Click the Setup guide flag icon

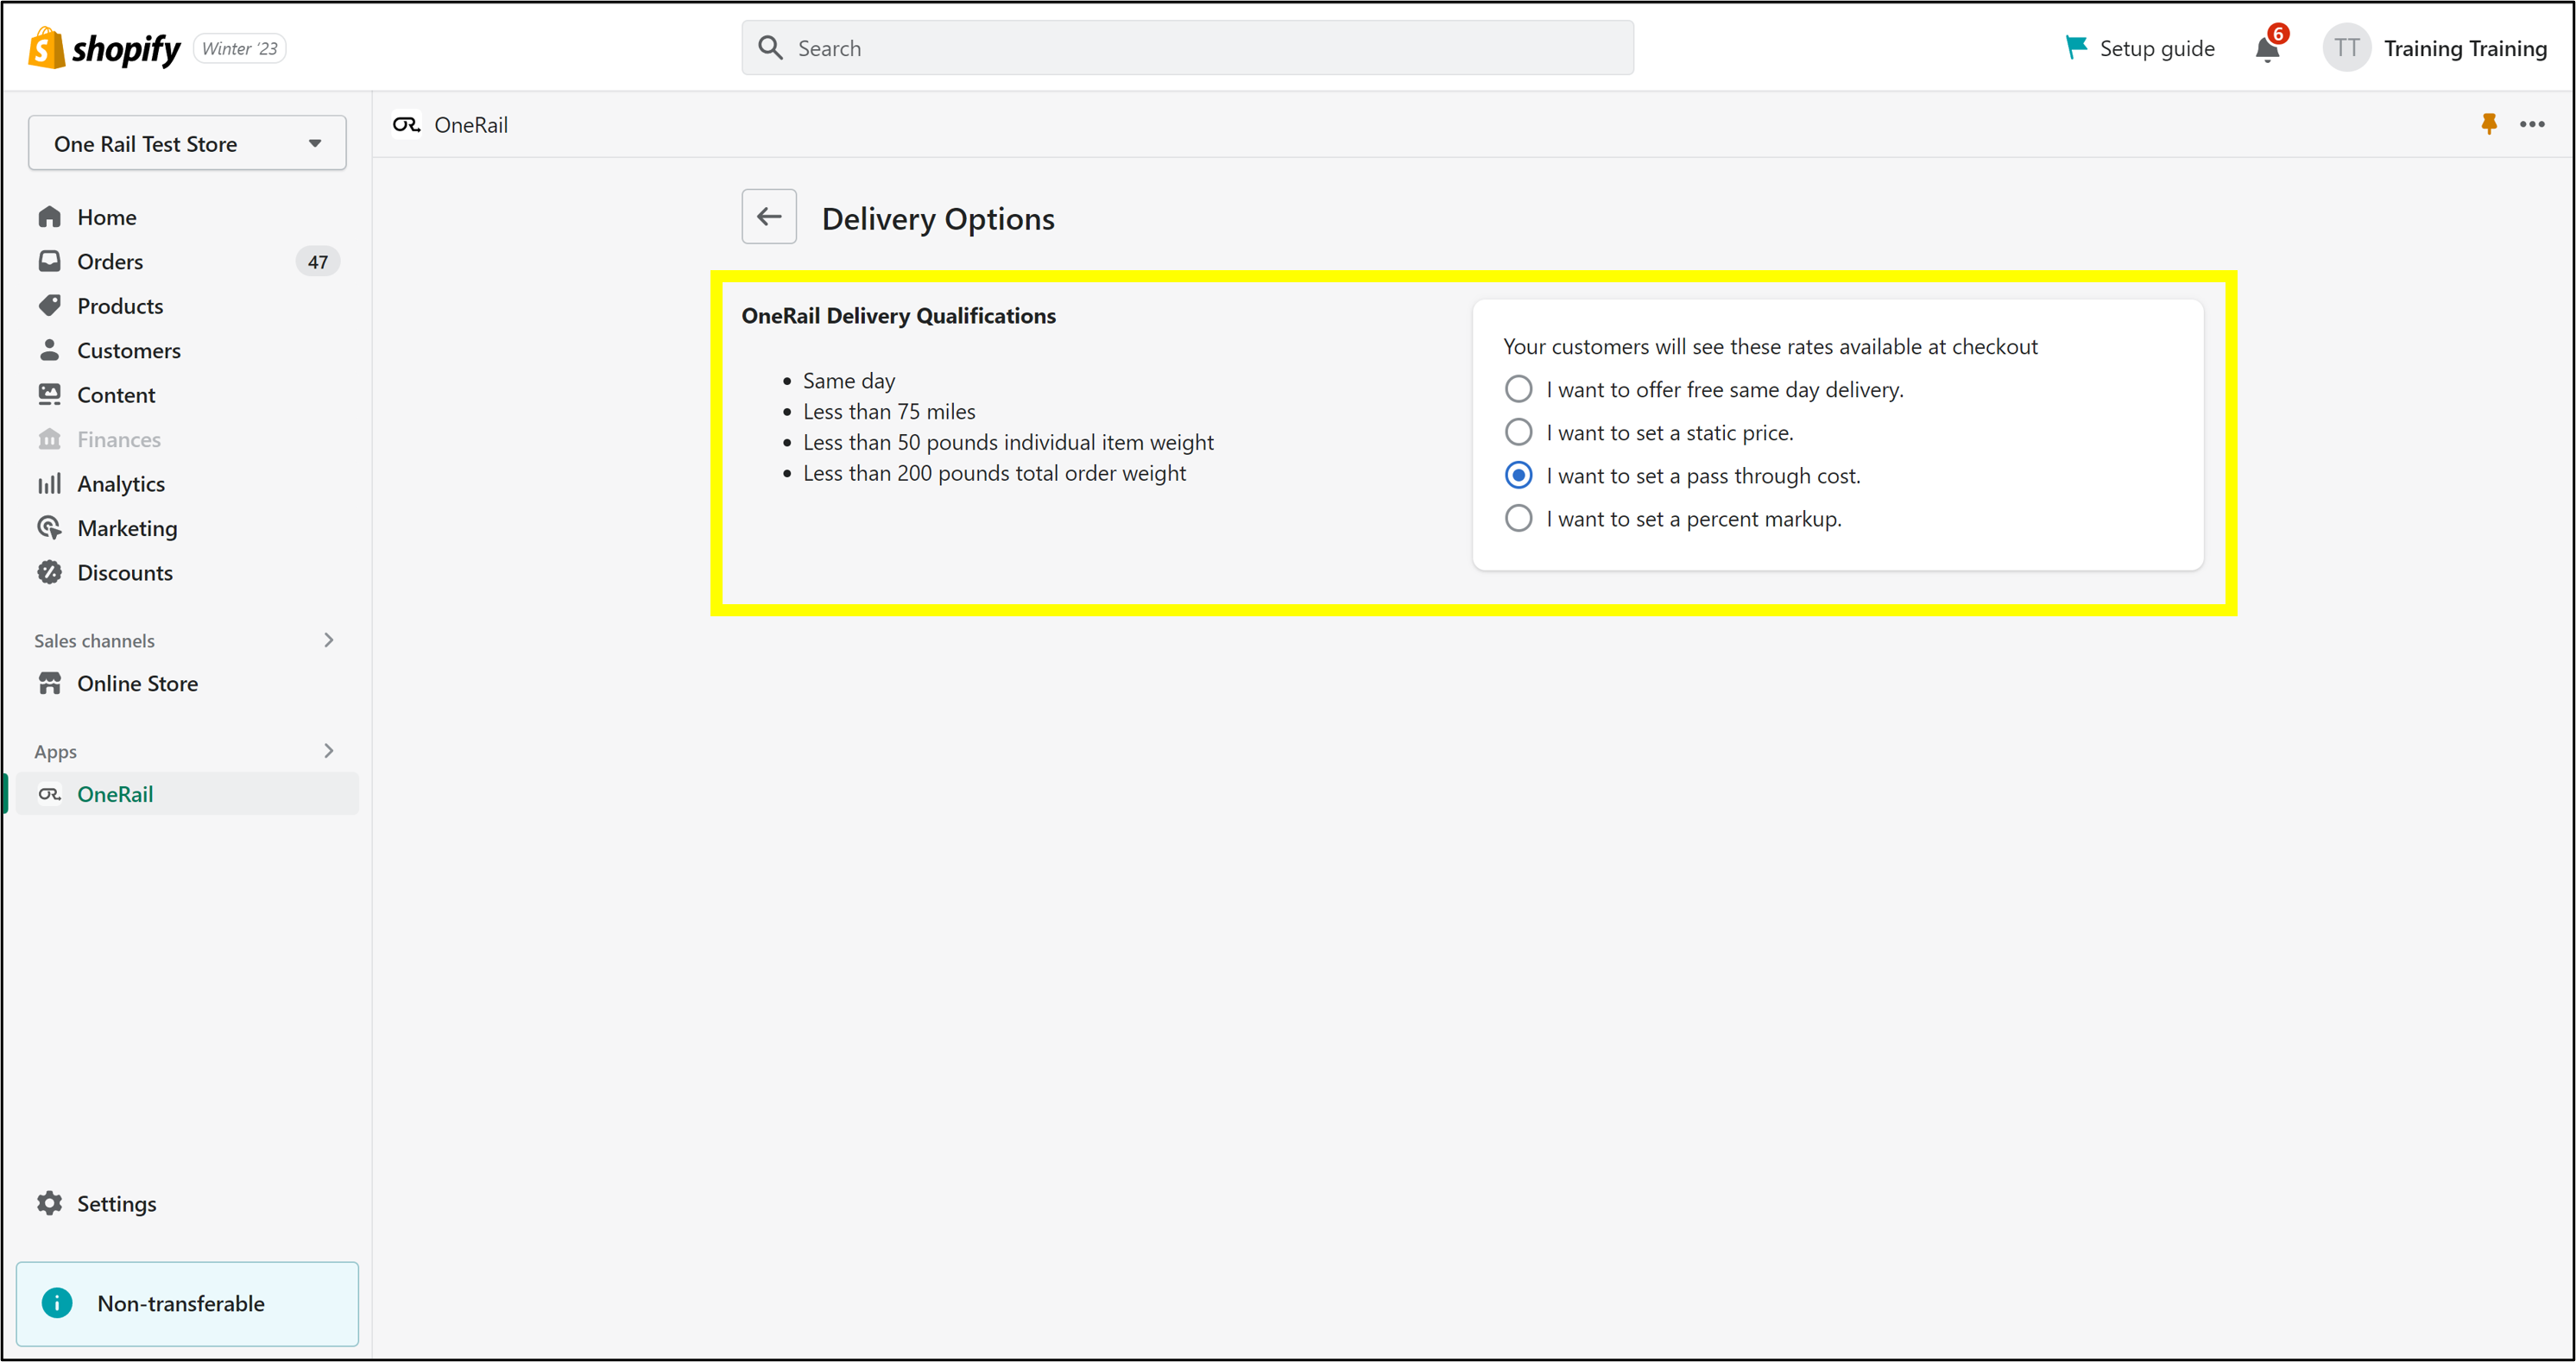click(2076, 47)
